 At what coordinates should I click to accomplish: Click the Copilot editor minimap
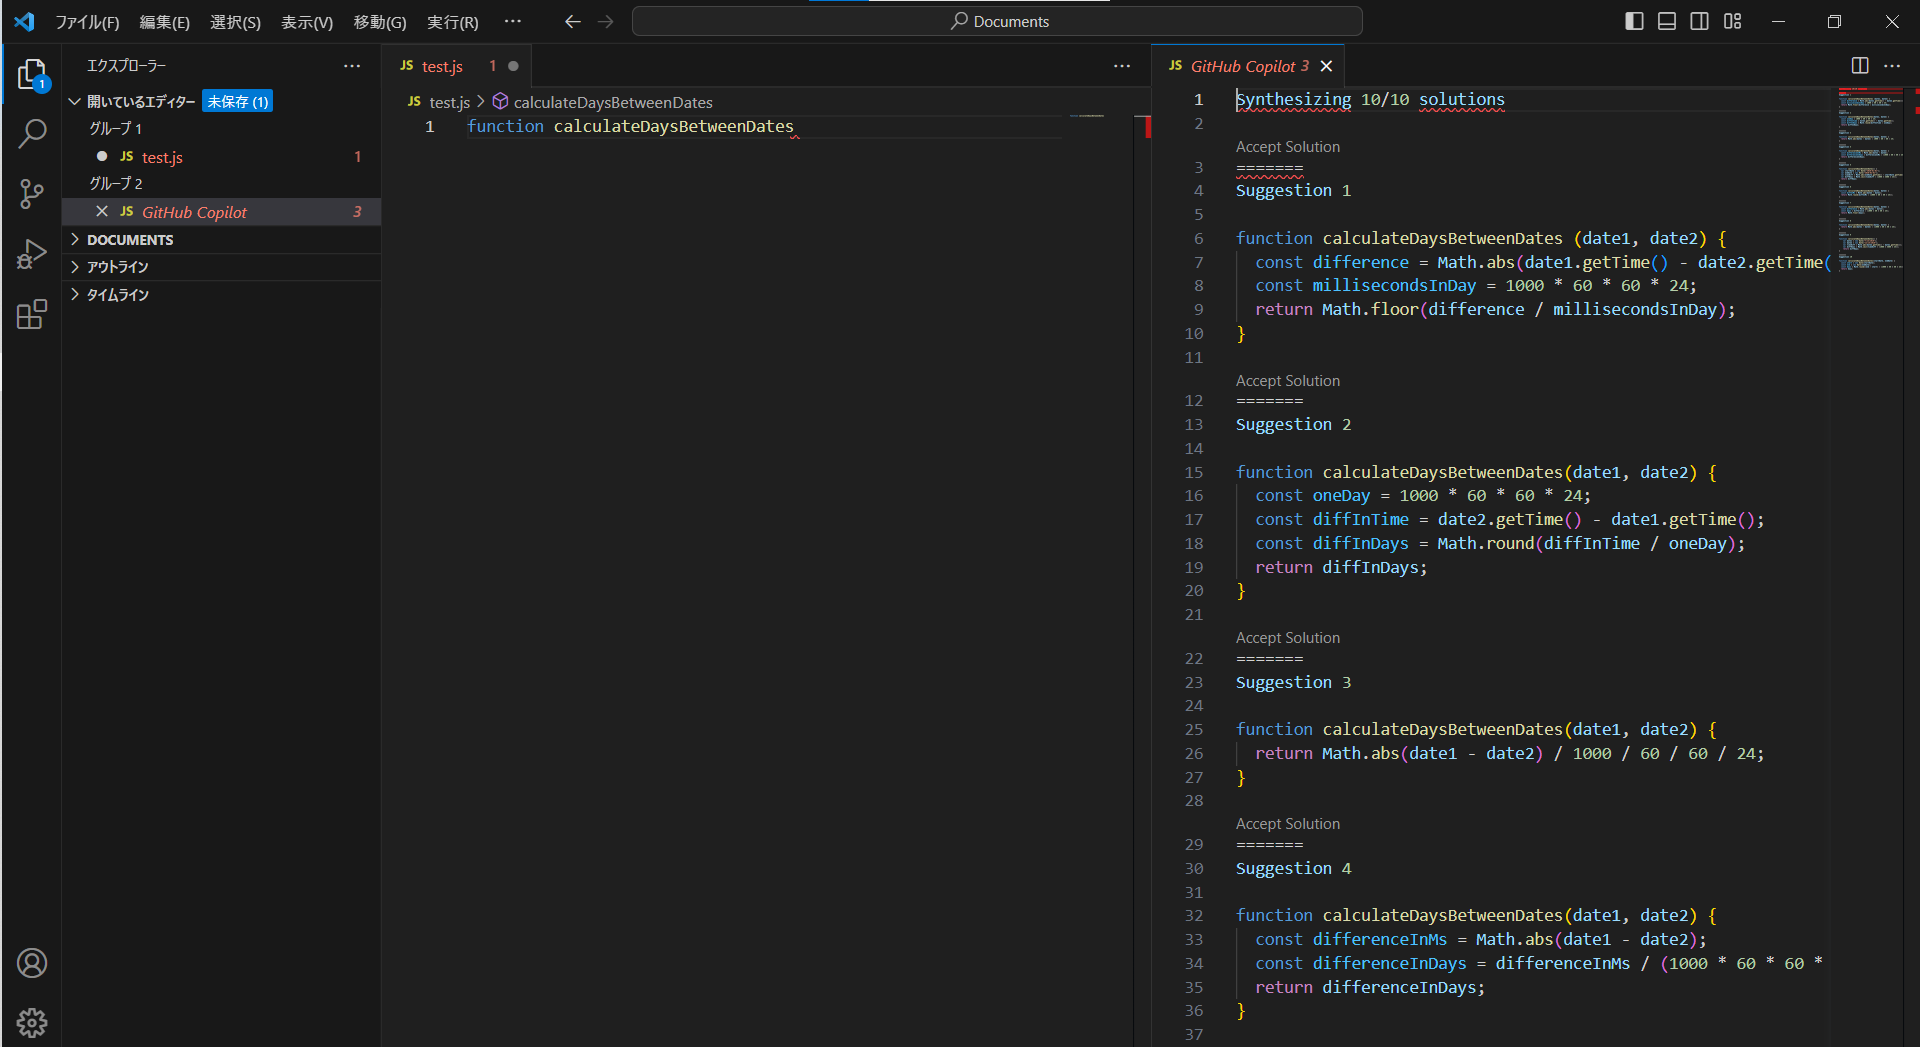tap(1870, 180)
